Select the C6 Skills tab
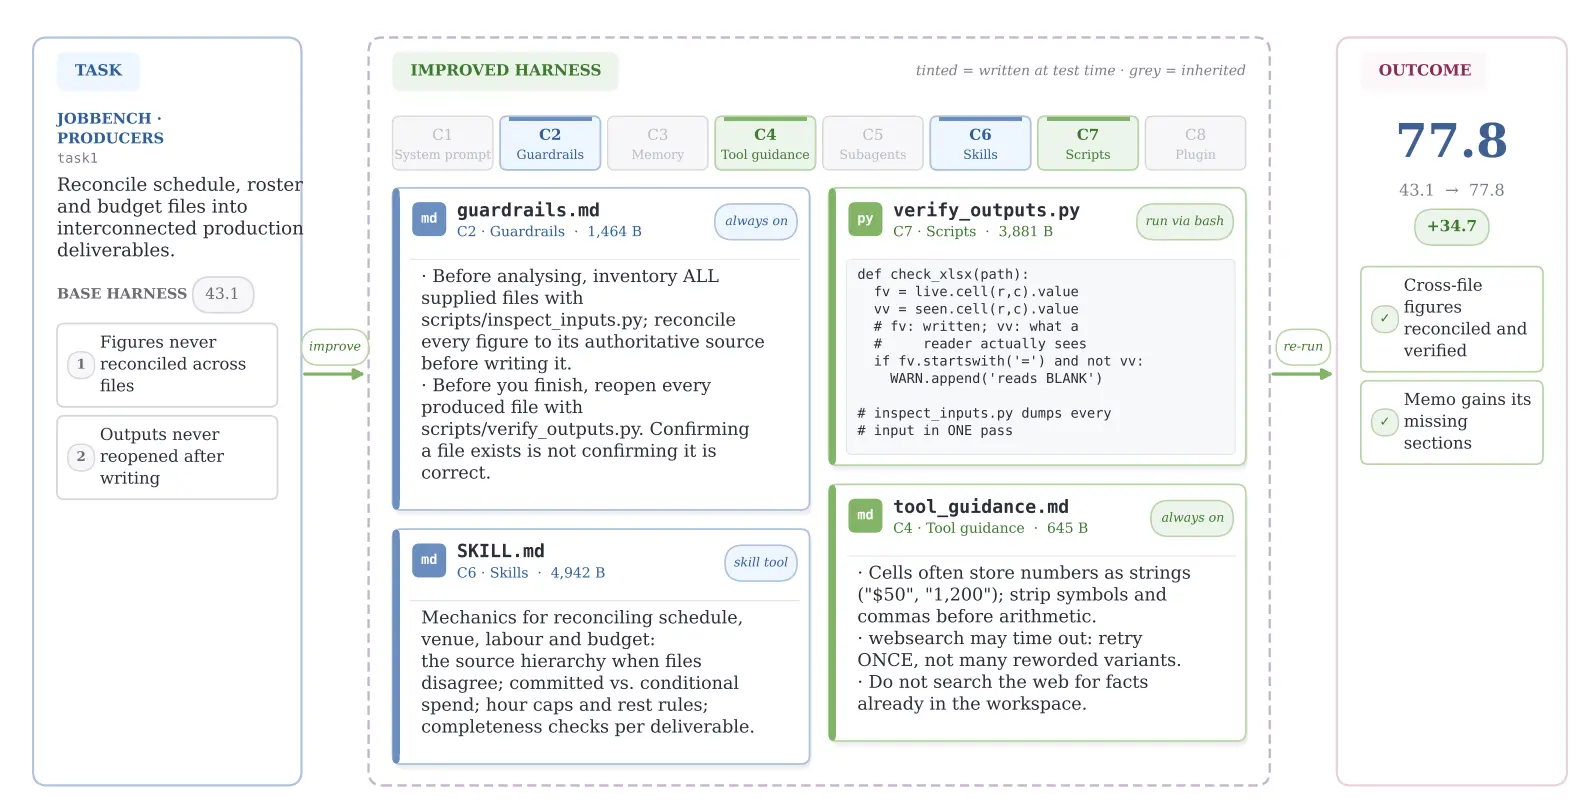Viewport: 1592px width, 810px height. tap(980, 143)
